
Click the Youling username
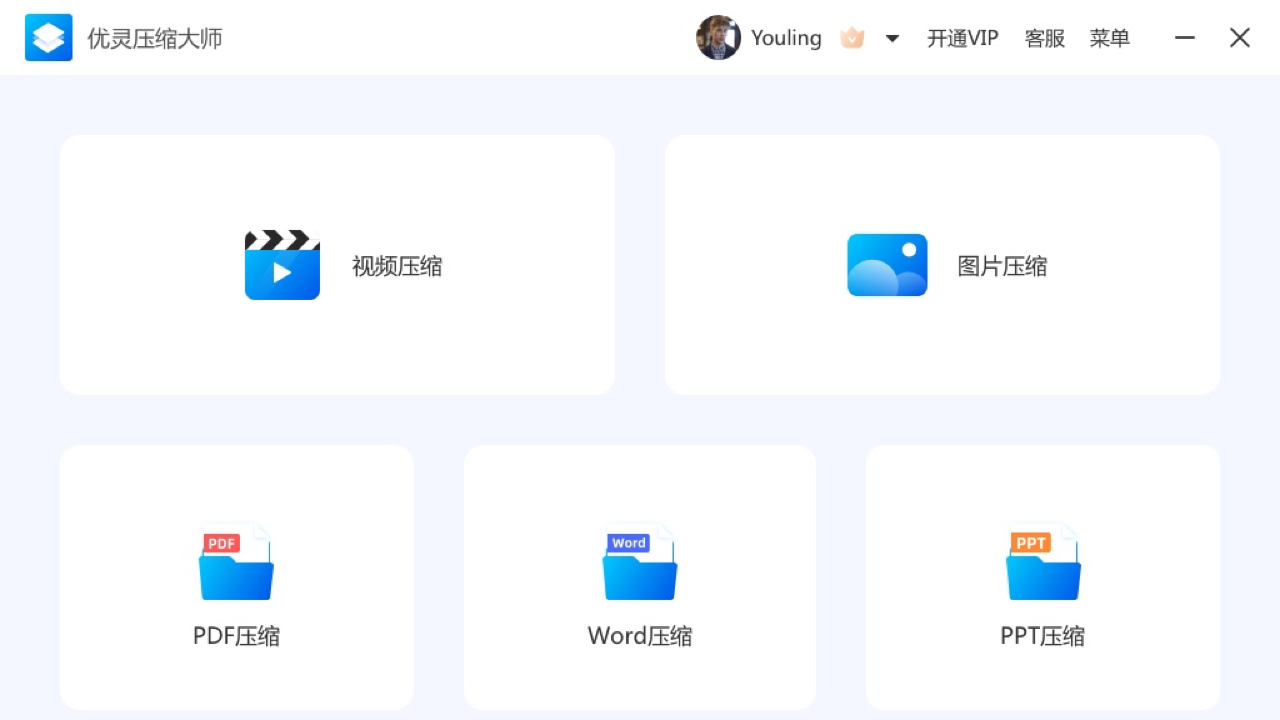(x=786, y=37)
